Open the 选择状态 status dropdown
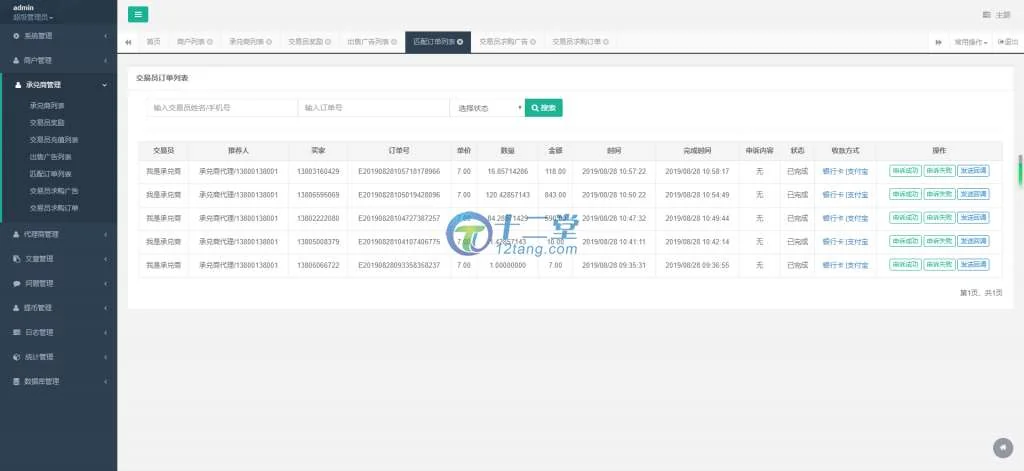The width and height of the screenshot is (1024, 471). coord(487,108)
